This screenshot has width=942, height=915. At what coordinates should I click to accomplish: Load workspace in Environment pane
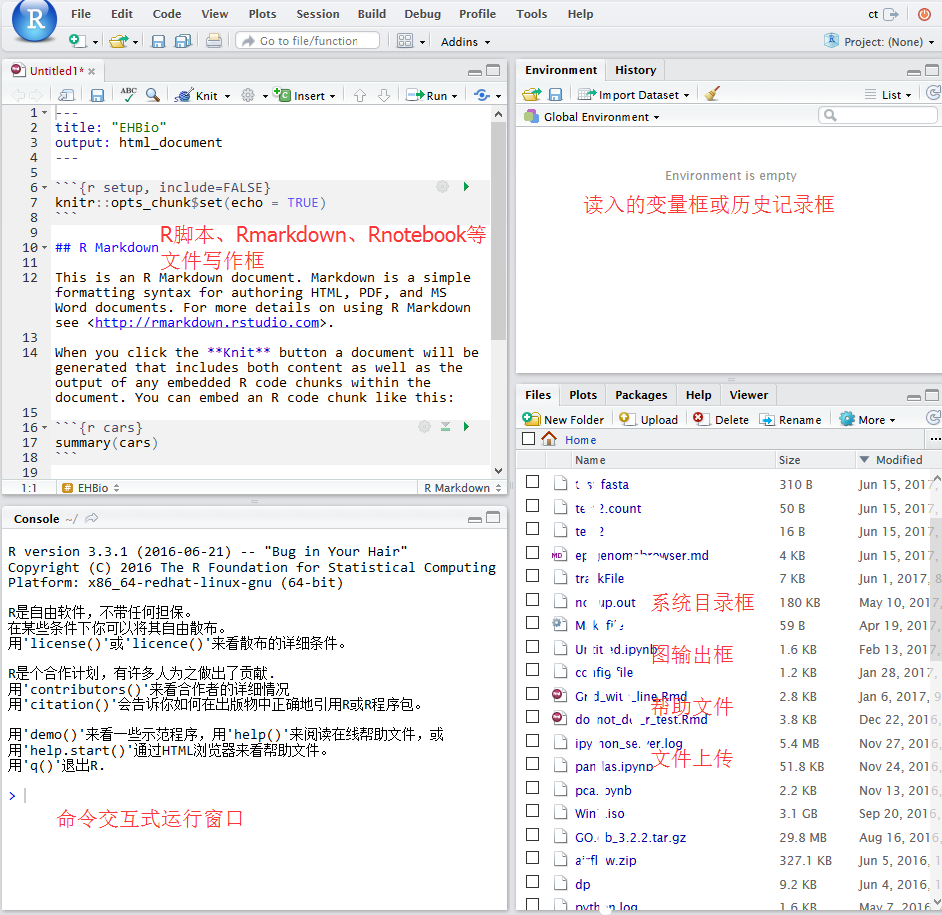pos(532,94)
